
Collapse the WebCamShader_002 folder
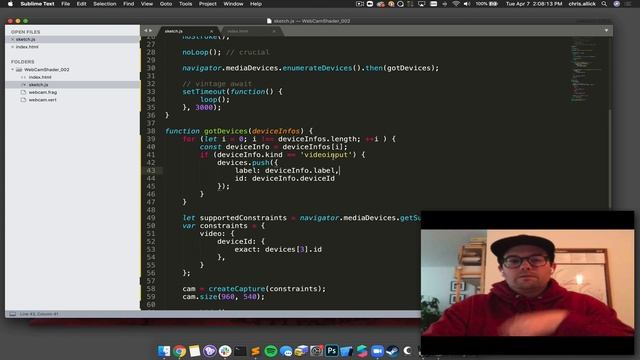point(12,69)
